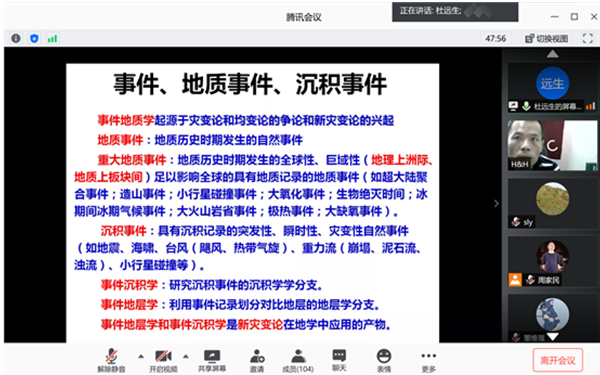
Task: Open 共享屏幕 share screen option
Action: [x=212, y=360]
